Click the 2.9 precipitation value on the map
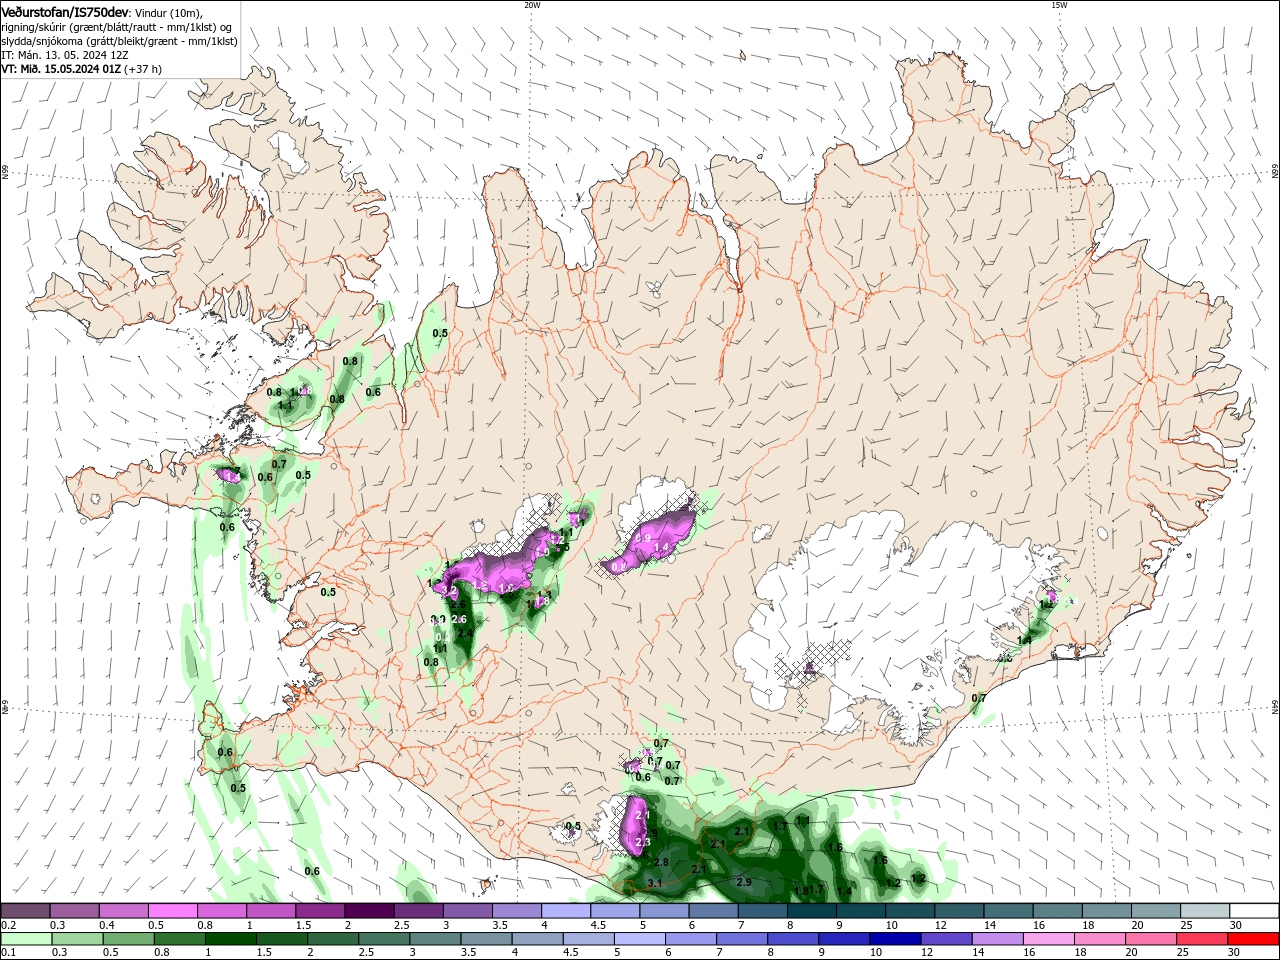1280x960 pixels. [x=744, y=882]
